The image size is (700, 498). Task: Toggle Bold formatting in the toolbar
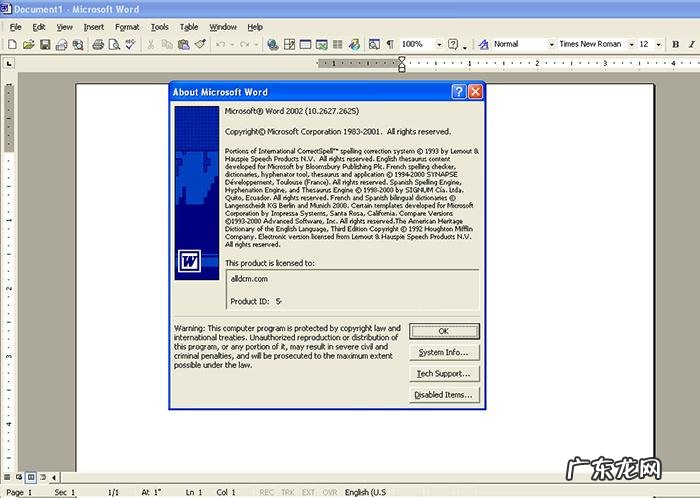[674, 45]
